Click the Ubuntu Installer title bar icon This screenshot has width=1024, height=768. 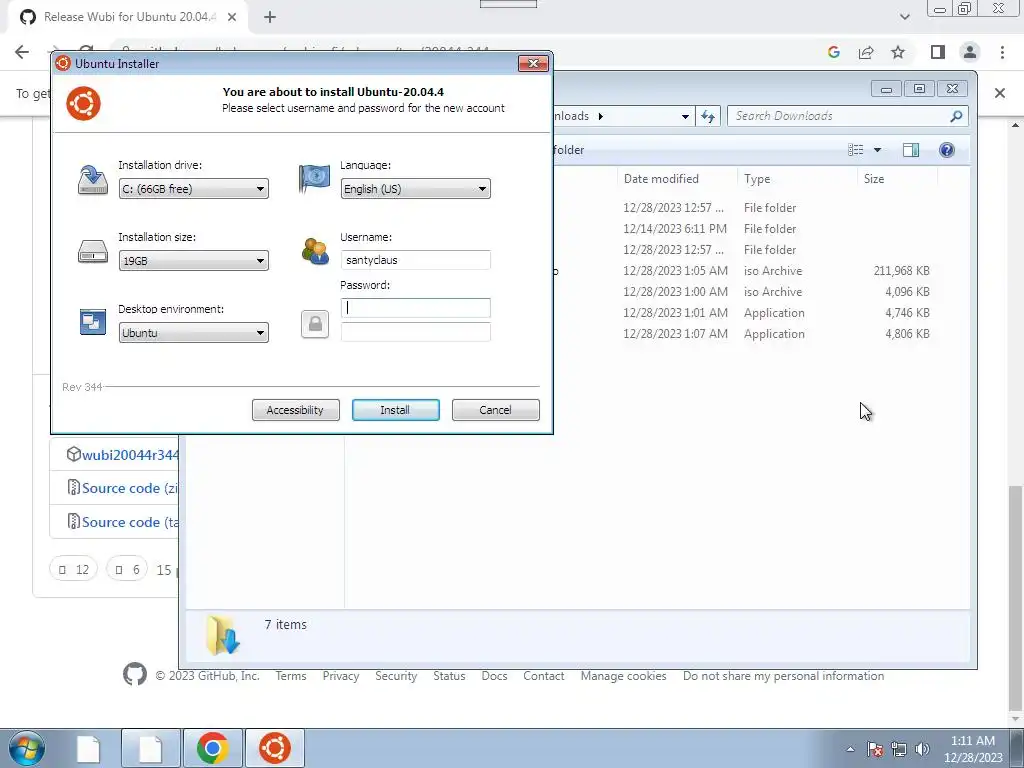[x=63, y=63]
